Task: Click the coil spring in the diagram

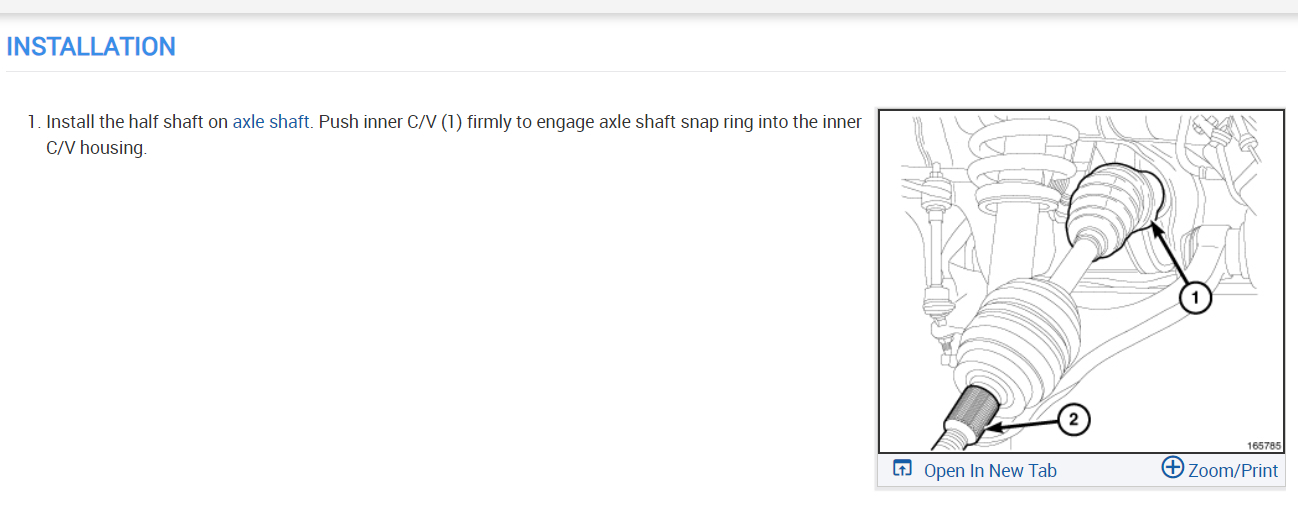Action: tap(1008, 160)
